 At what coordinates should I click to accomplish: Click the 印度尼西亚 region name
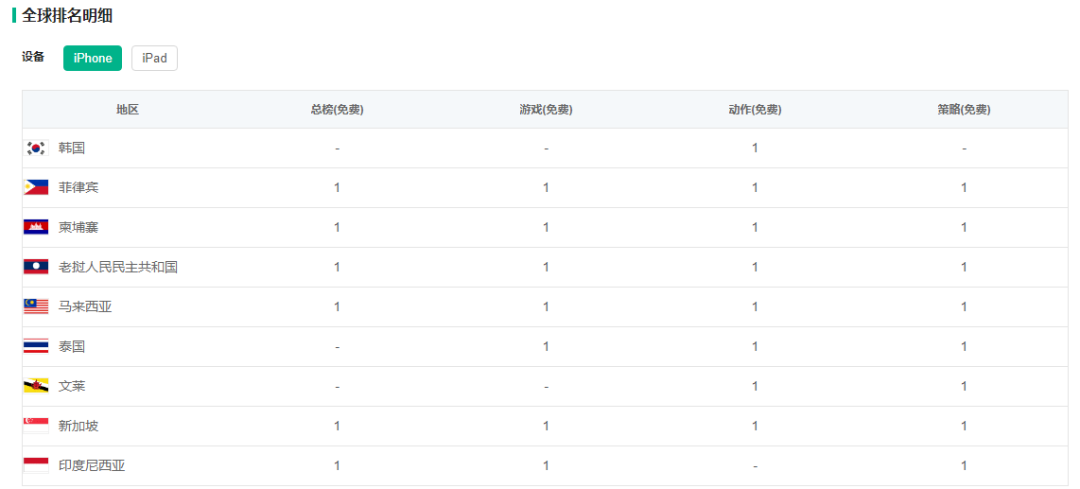[x=92, y=465]
